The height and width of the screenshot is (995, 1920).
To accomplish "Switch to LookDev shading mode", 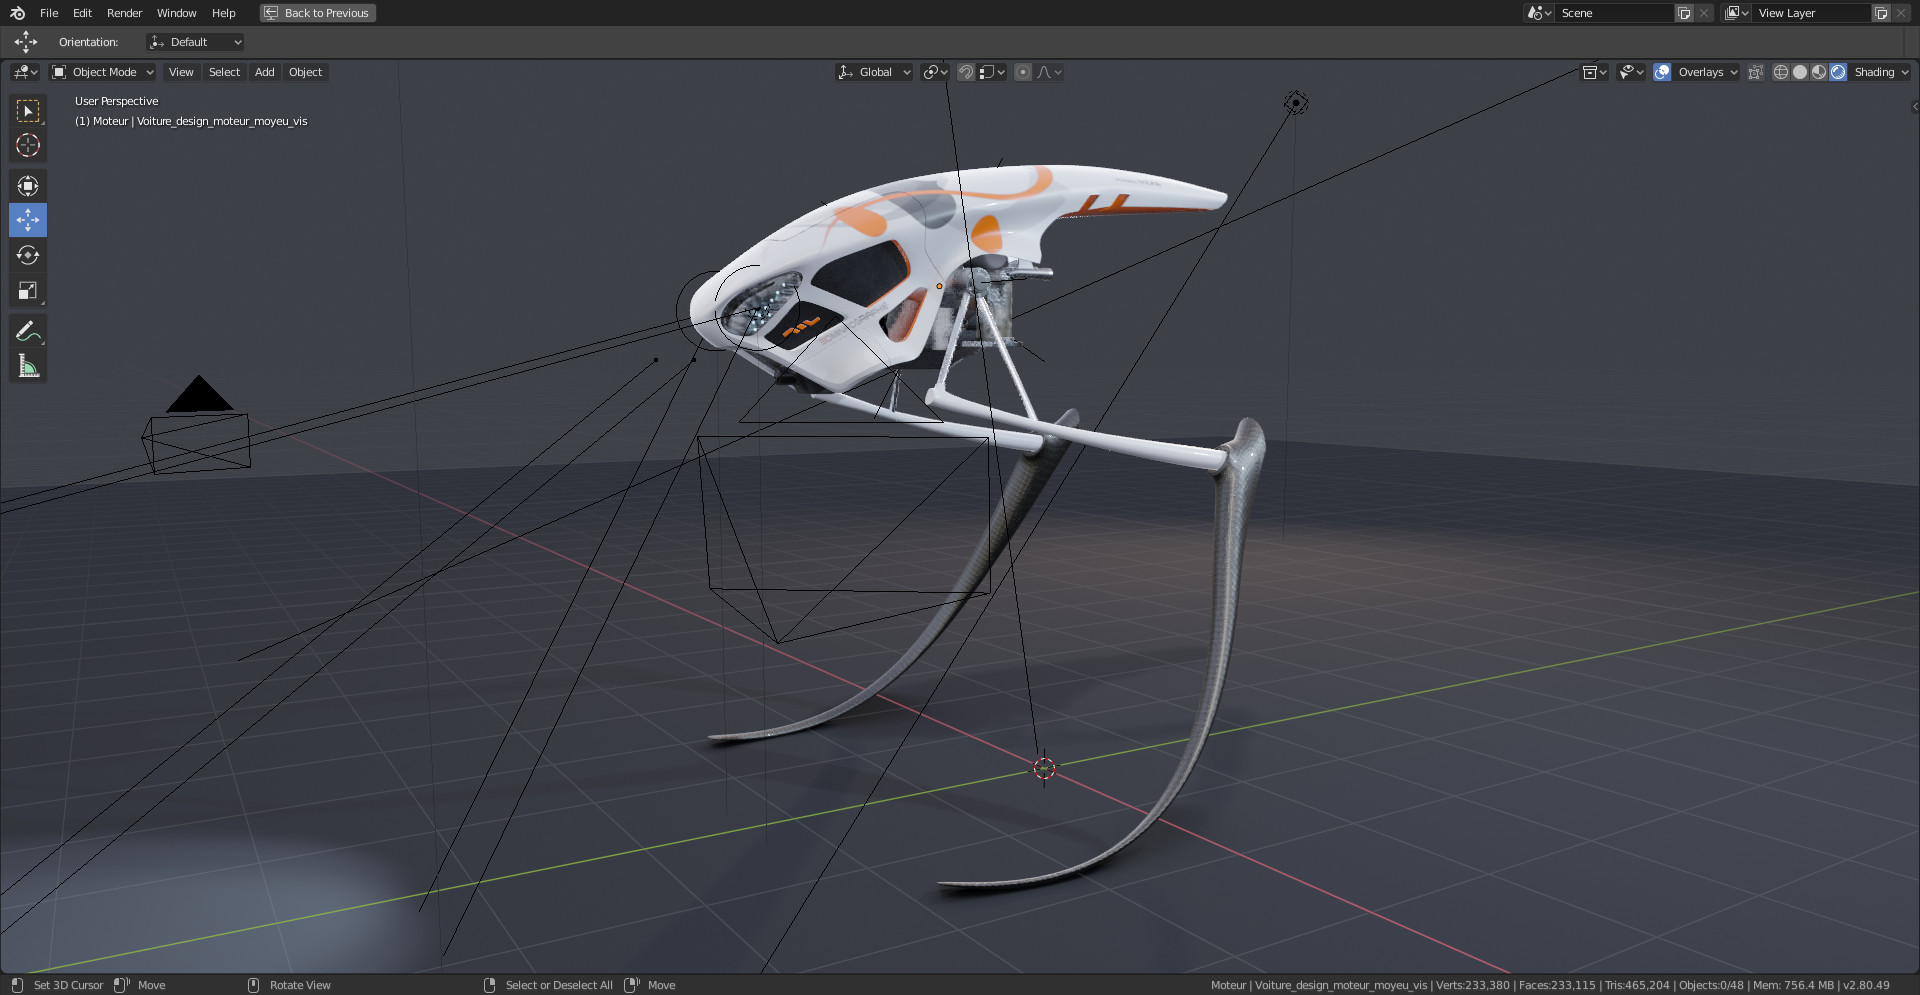I will point(1819,72).
